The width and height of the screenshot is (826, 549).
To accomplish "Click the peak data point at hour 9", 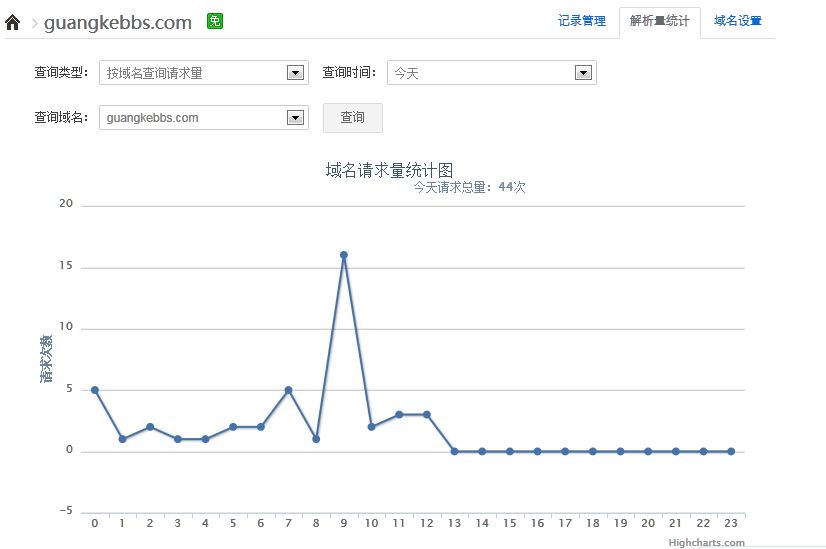I will 343,255.
